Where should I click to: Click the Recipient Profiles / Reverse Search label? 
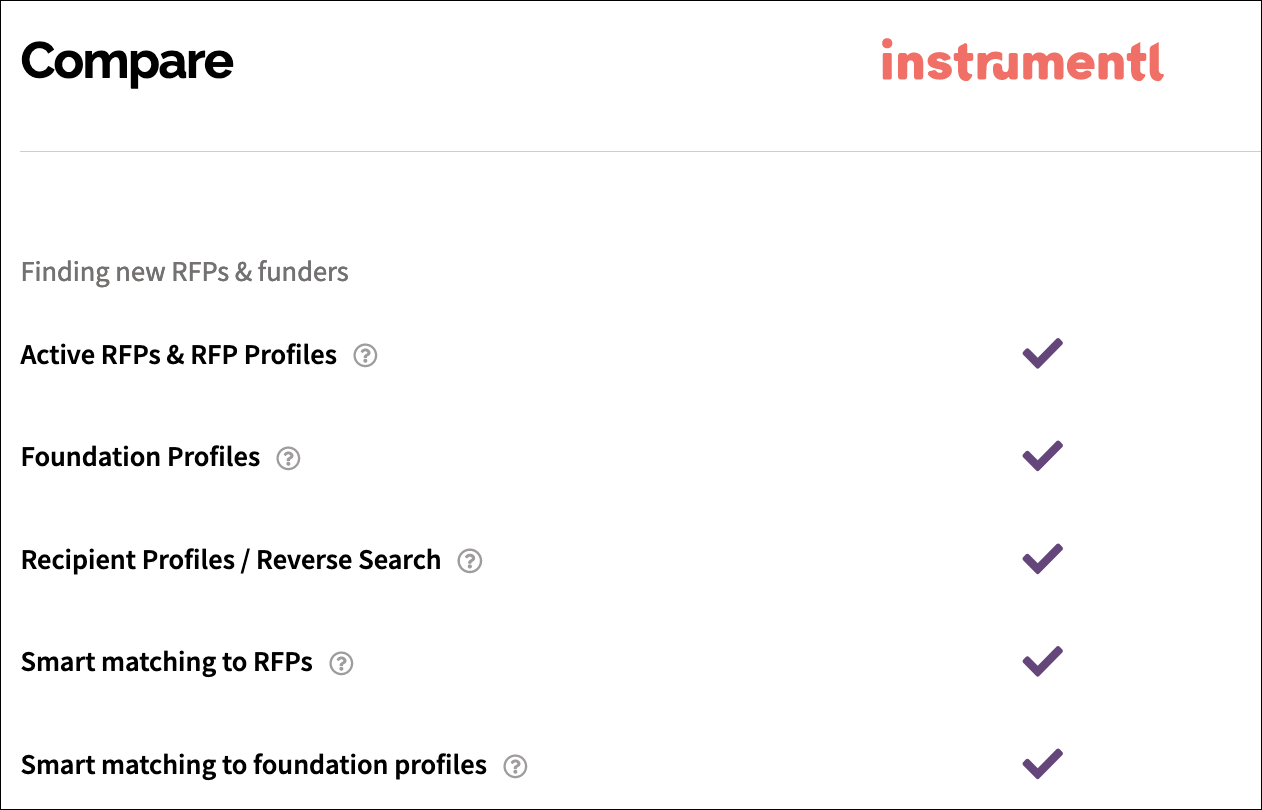click(x=230, y=560)
